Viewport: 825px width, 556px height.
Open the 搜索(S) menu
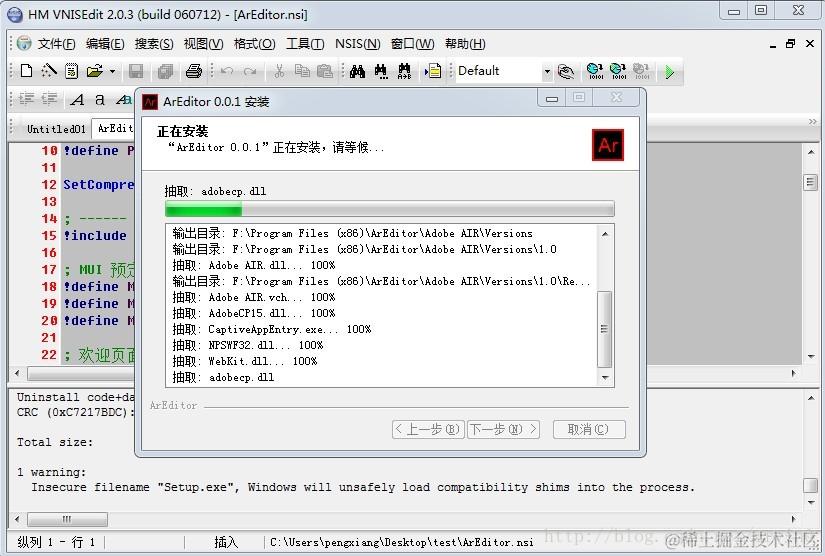[154, 44]
